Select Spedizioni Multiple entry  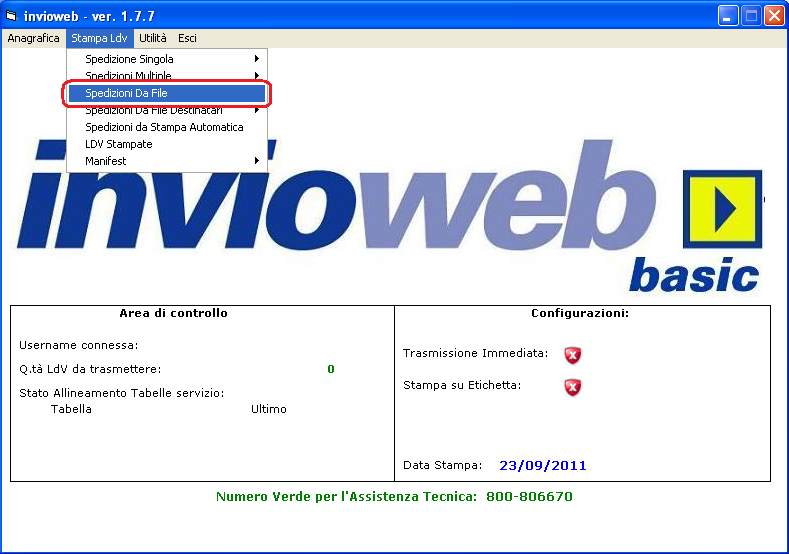pos(167,76)
